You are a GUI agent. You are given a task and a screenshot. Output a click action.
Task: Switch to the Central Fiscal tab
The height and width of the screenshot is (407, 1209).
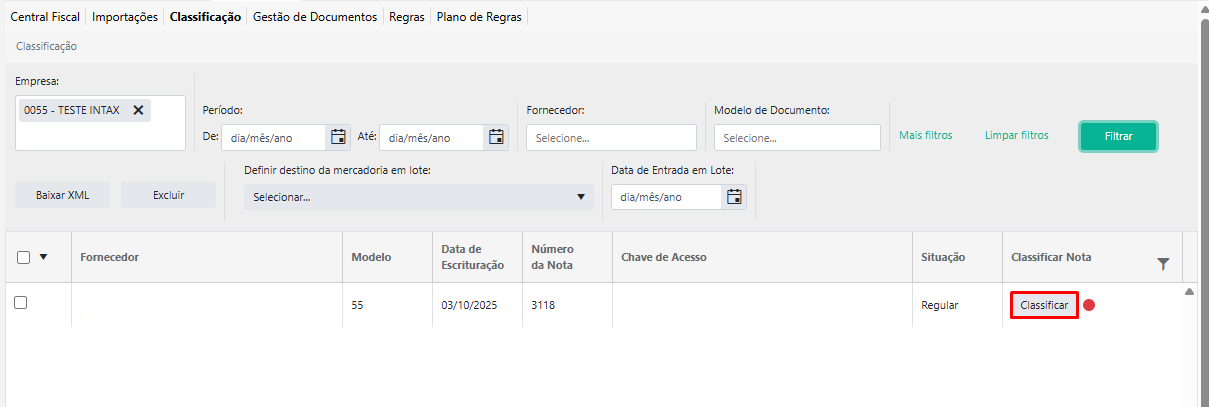45,17
